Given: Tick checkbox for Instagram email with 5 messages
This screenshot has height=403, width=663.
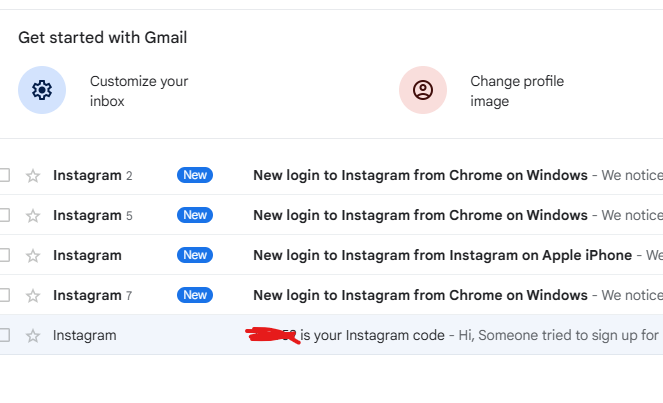Looking at the screenshot, I should [4, 215].
